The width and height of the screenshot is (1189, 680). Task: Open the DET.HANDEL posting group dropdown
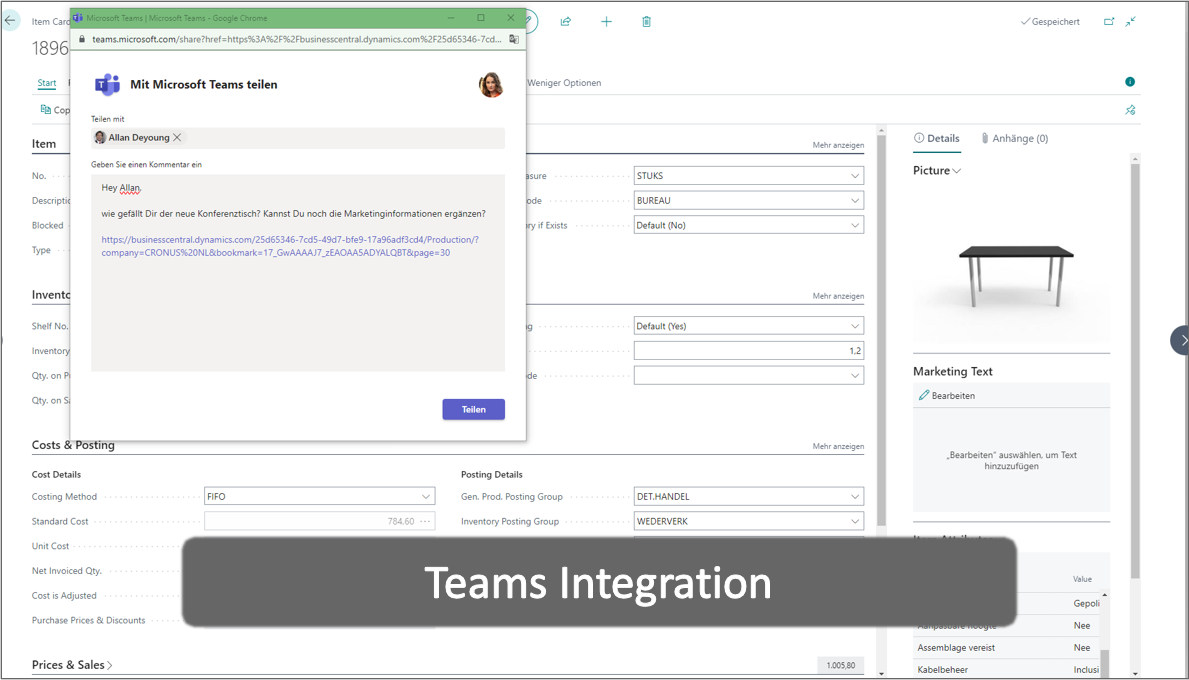click(855, 497)
